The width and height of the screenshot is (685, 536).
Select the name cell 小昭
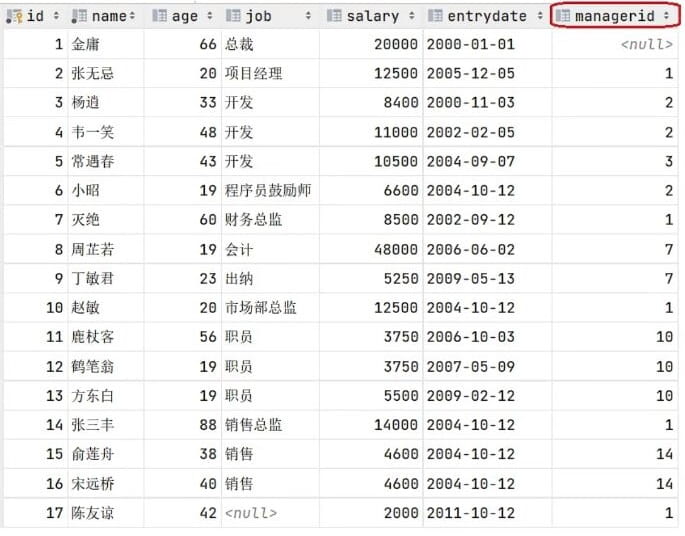click(x=86, y=190)
